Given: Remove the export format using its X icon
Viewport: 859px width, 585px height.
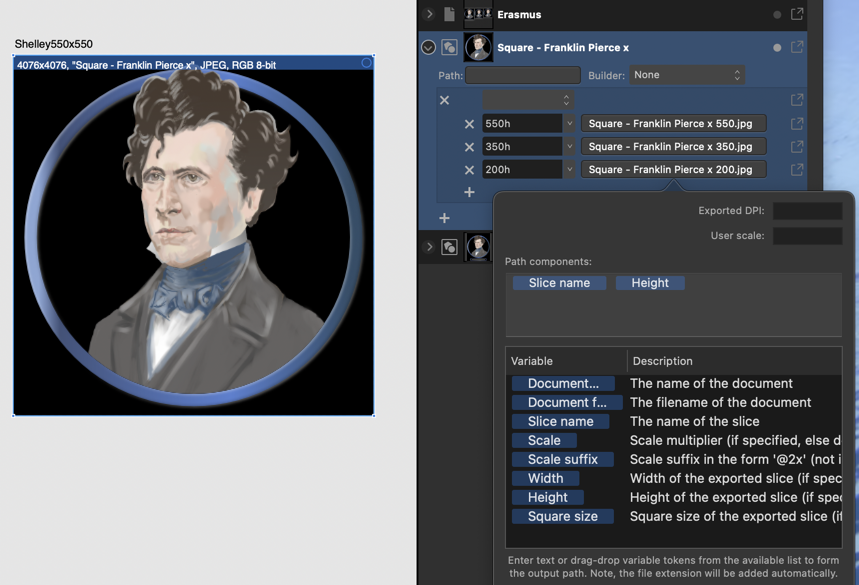Looking at the screenshot, I should coord(444,100).
